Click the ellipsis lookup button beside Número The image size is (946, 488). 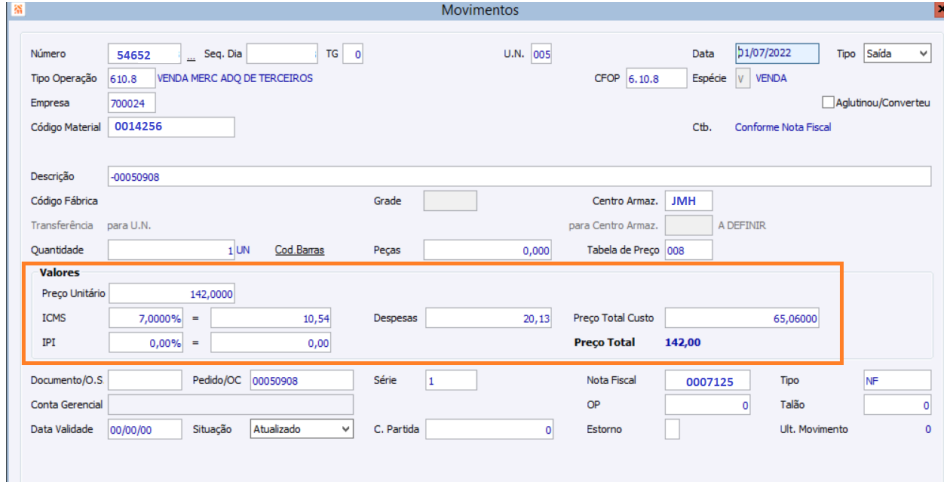coord(191,57)
